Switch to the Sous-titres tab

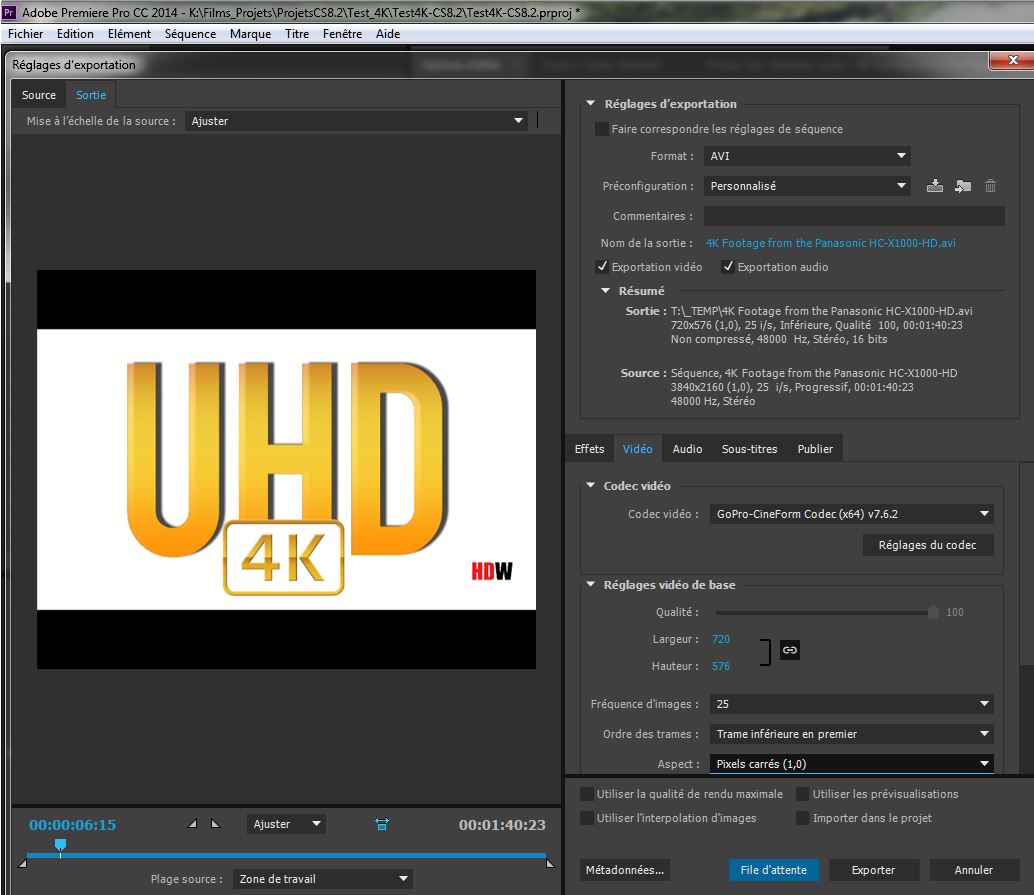click(x=750, y=448)
